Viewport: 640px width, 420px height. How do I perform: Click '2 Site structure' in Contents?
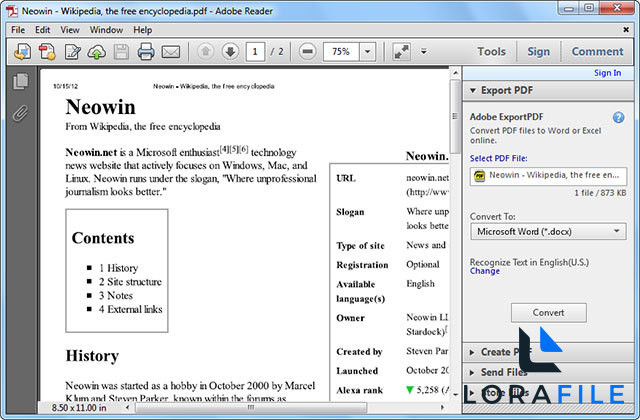click(x=130, y=282)
